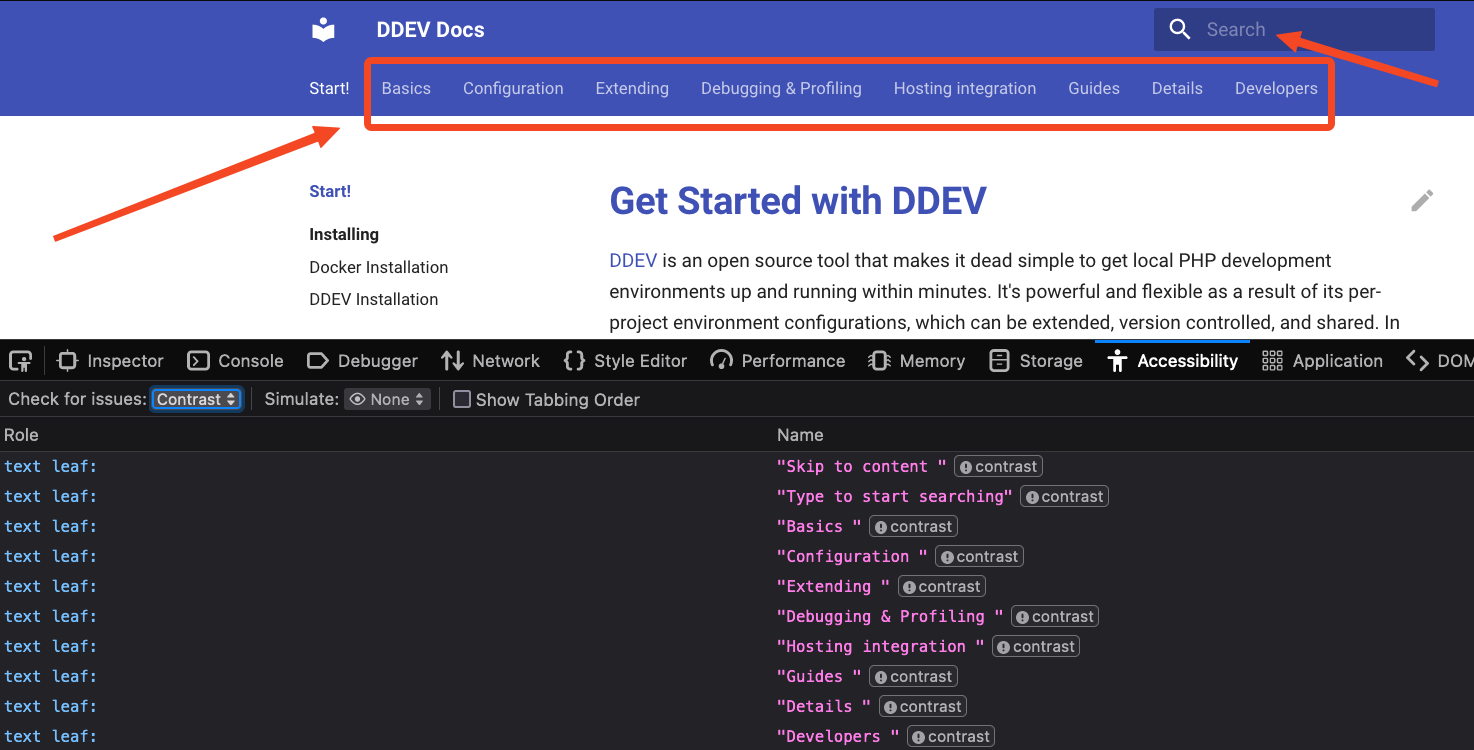Click the contrast badge beside "Extending" row
Viewport: 1474px width, 750px height.
click(942, 587)
